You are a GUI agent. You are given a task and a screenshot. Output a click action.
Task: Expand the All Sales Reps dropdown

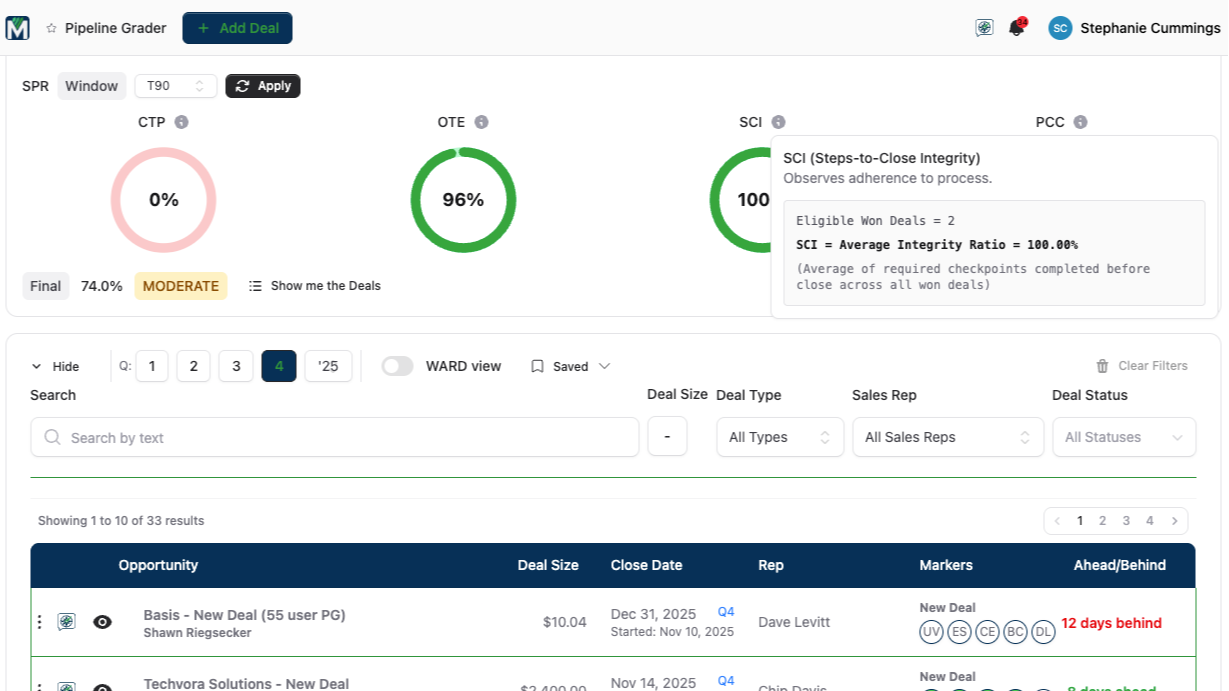947,437
